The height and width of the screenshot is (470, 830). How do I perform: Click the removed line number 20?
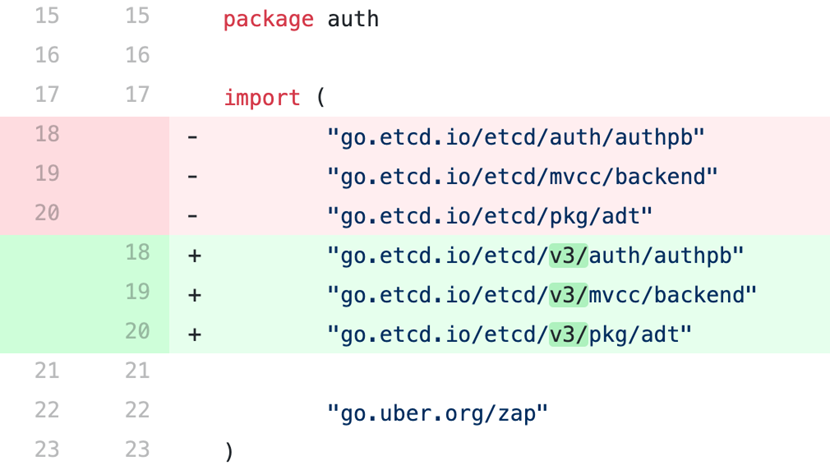tap(47, 213)
